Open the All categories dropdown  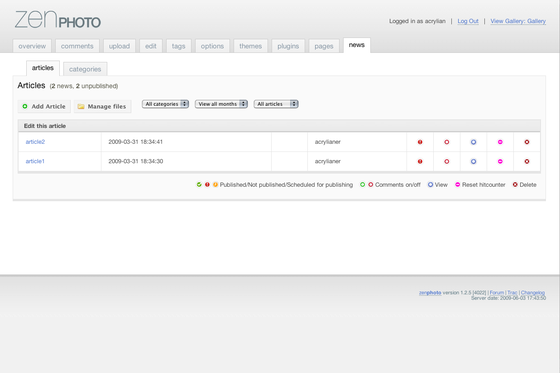pos(165,104)
